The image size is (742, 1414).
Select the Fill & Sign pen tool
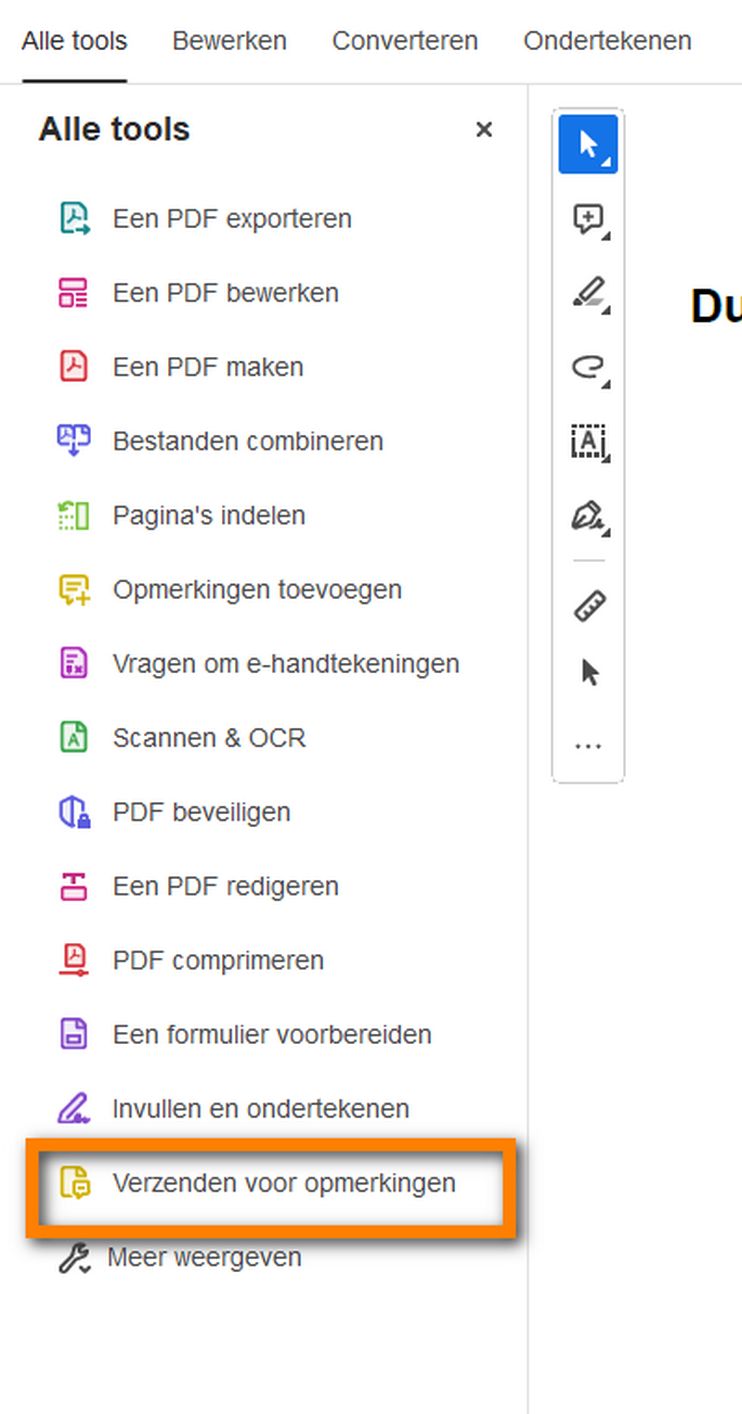pos(588,517)
